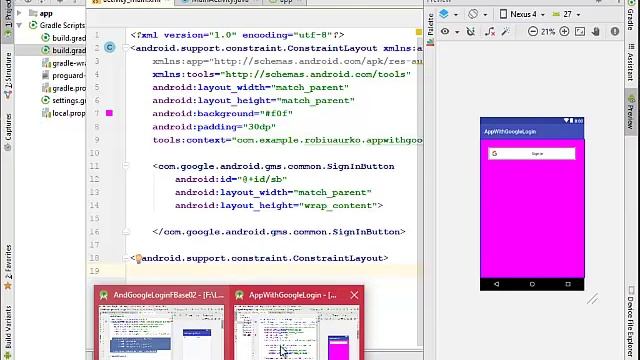Expand the app module arrow
The width and height of the screenshot is (640, 360).
(19, 13)
